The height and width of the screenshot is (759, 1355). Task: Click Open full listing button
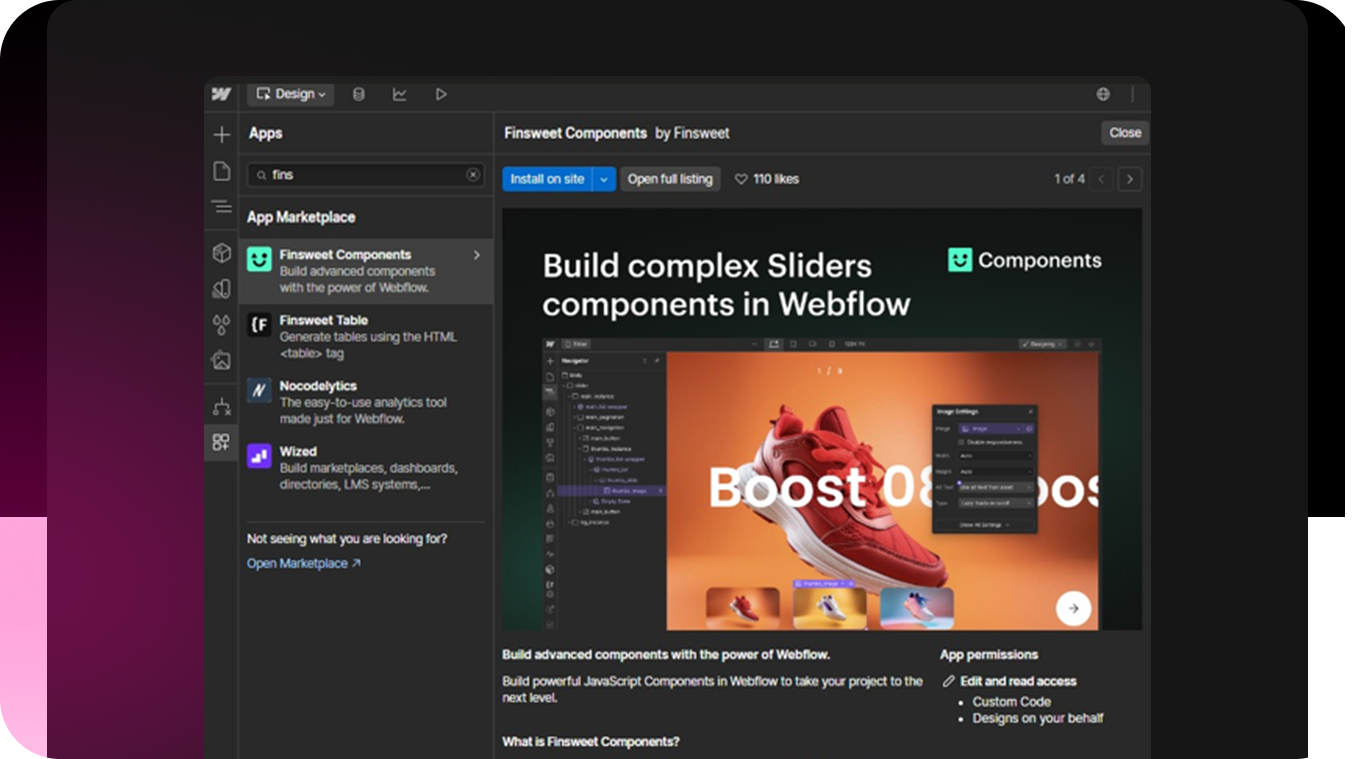670,179
